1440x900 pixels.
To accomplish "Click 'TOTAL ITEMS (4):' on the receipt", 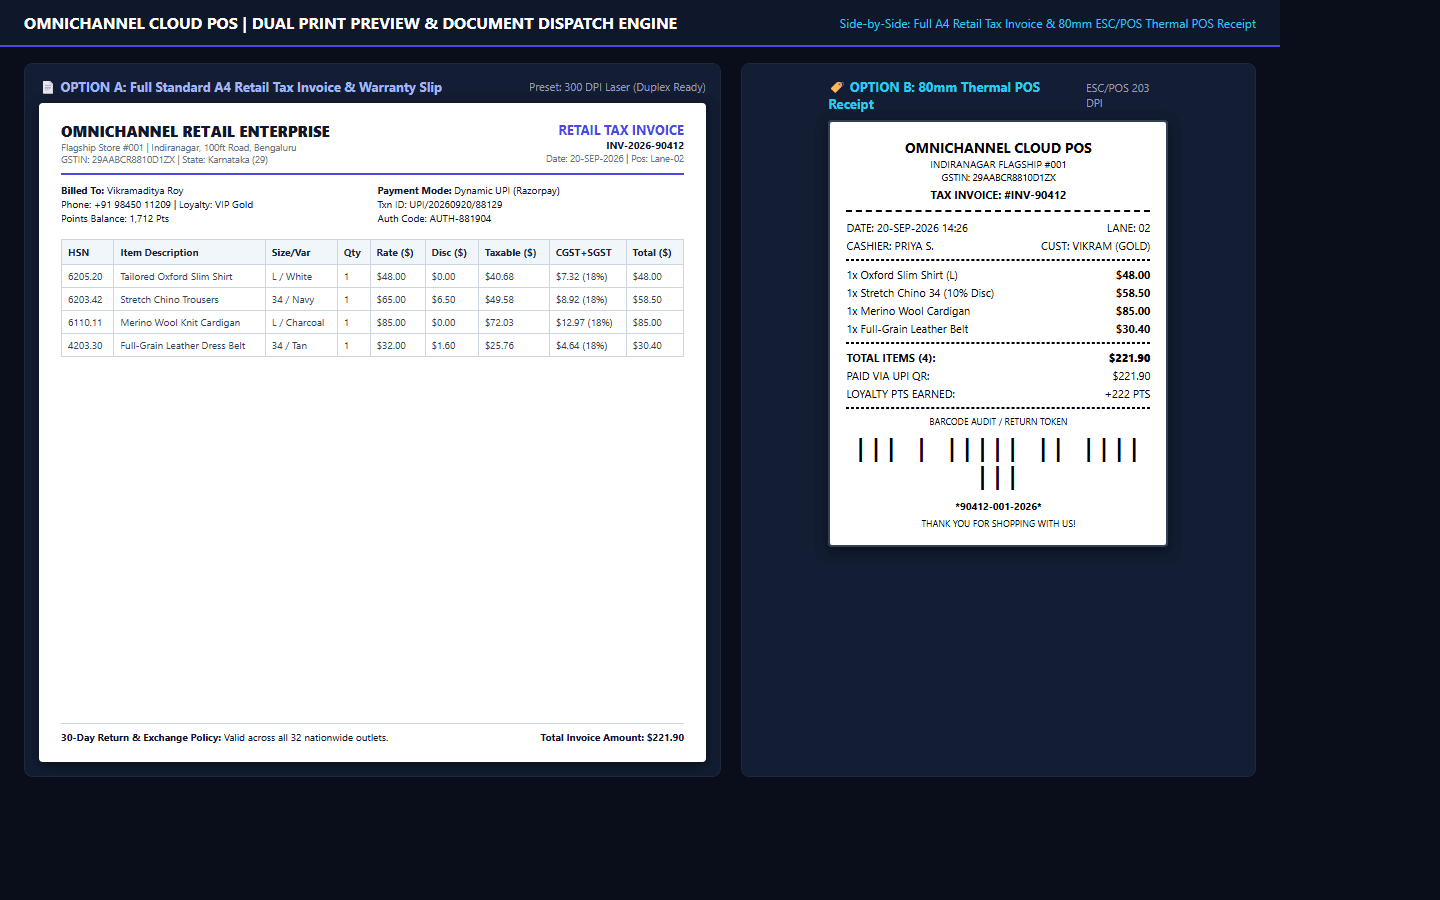I will (891, 358).
